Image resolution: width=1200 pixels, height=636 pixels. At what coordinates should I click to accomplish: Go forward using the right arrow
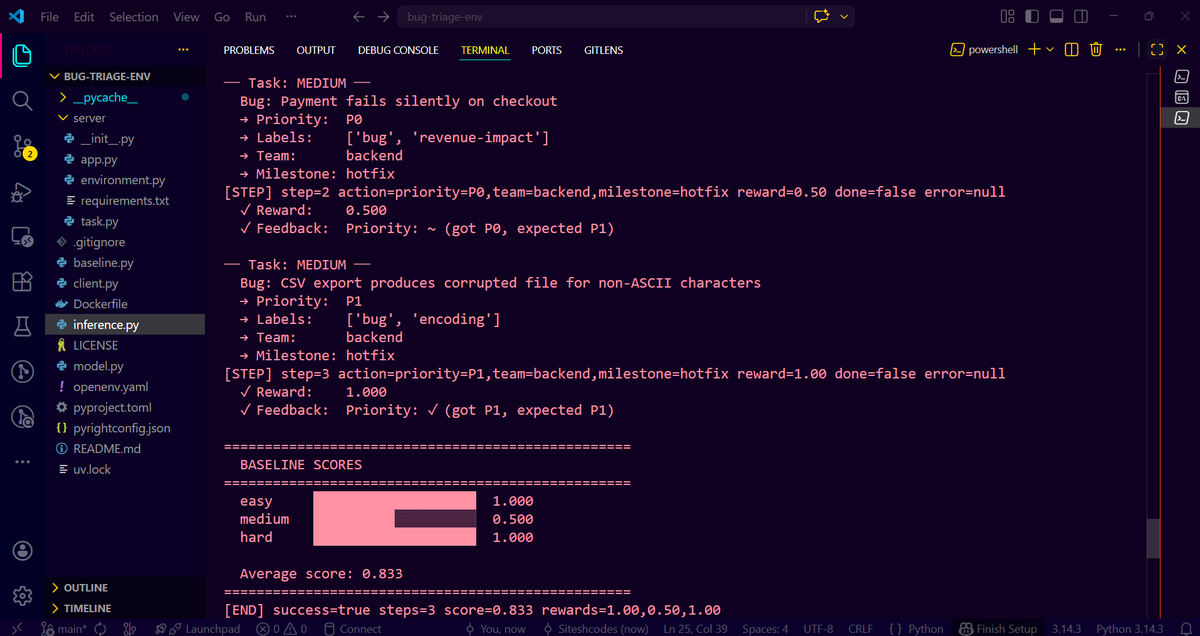point(384,17)
